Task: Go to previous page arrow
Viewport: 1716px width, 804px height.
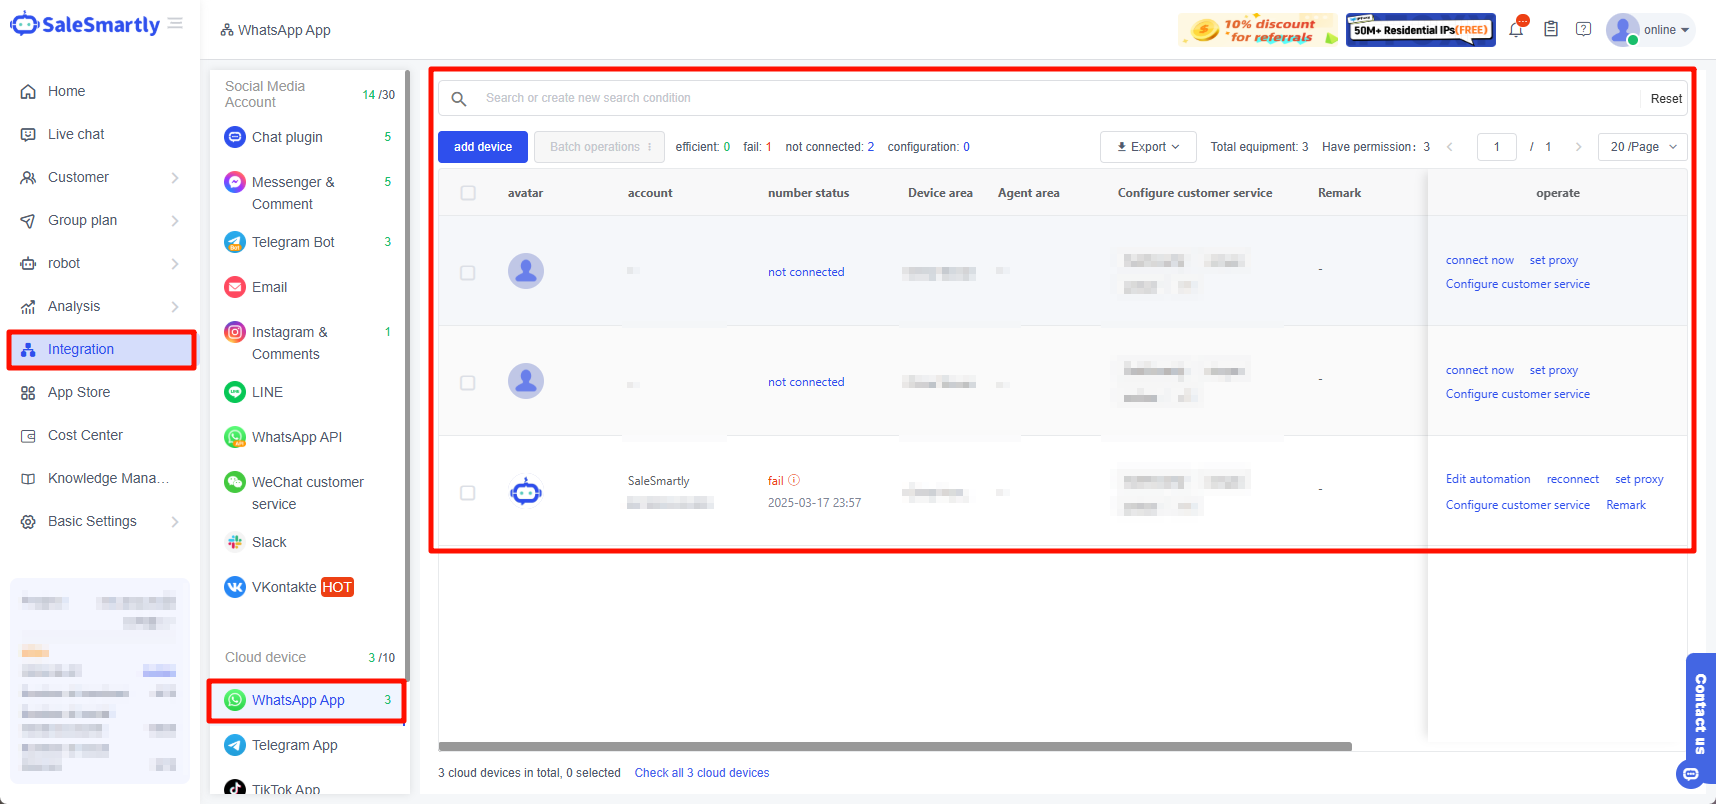Action: click(x=1450, y=147)
